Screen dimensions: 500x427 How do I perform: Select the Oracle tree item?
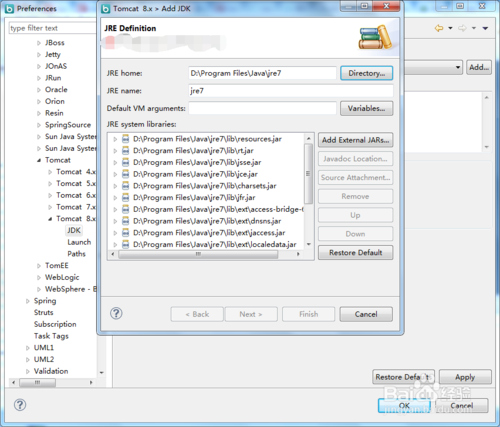(56, 90)
